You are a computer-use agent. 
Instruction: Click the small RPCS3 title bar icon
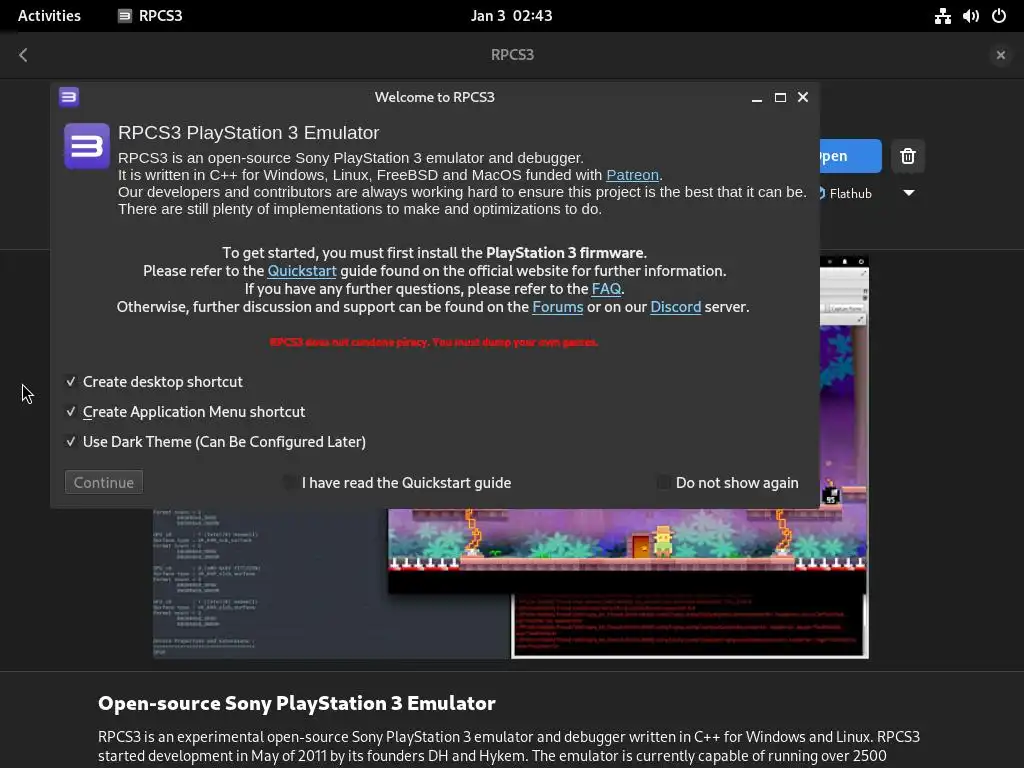point(69,97)
